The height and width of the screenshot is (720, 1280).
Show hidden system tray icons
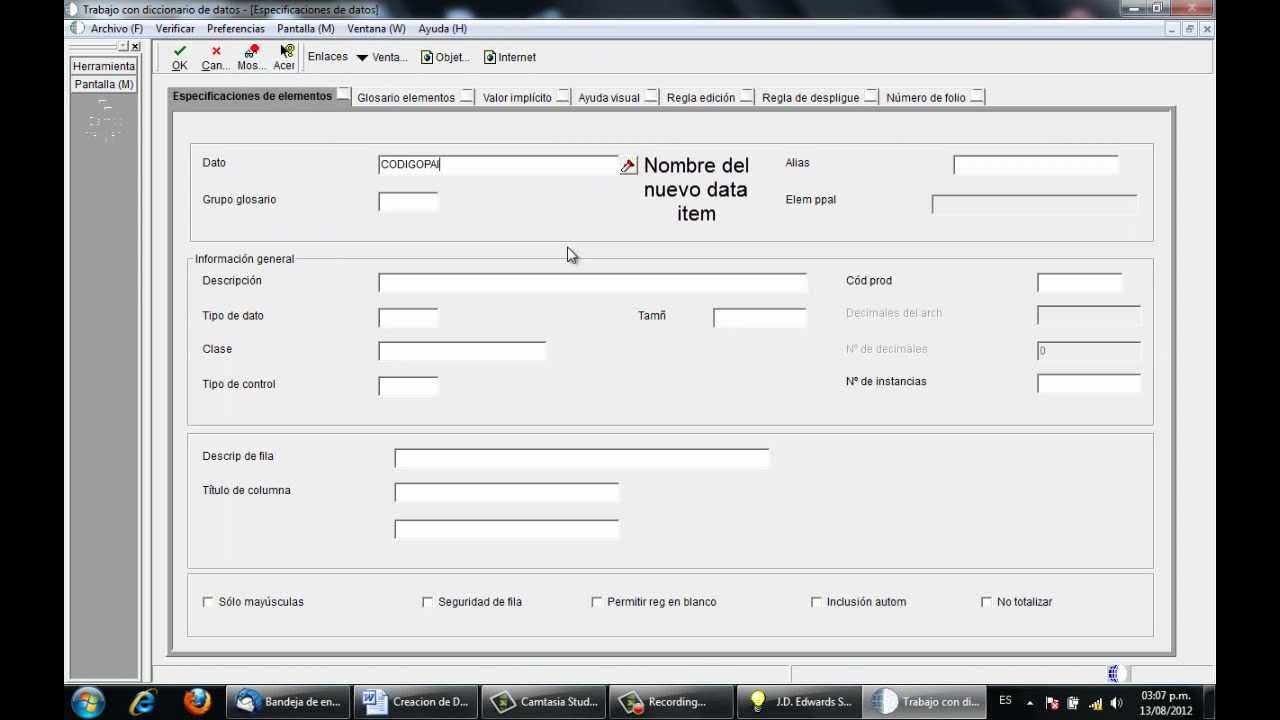tap(1030, 703)
